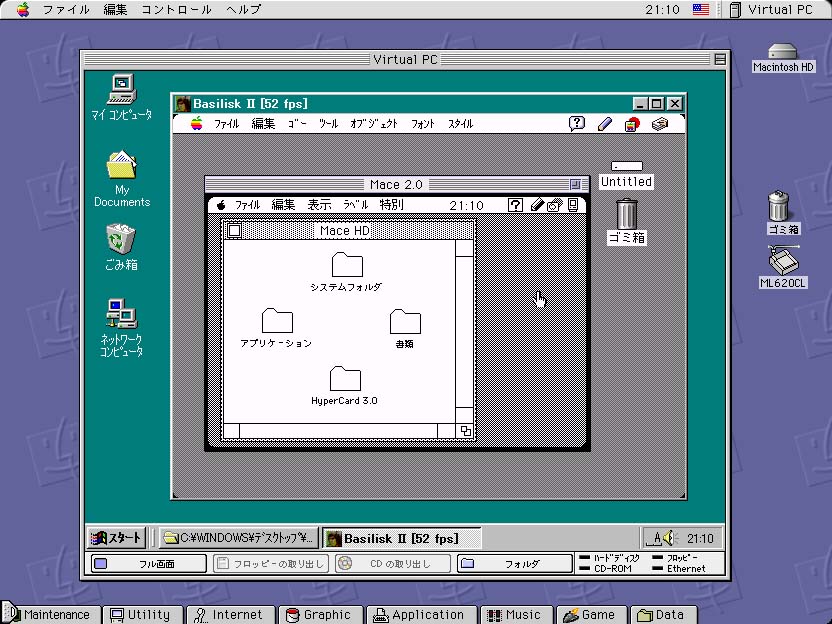This screenshot has width=832, height=624.
Task: Click the CD の取り出し button
Action: point(393,564)
